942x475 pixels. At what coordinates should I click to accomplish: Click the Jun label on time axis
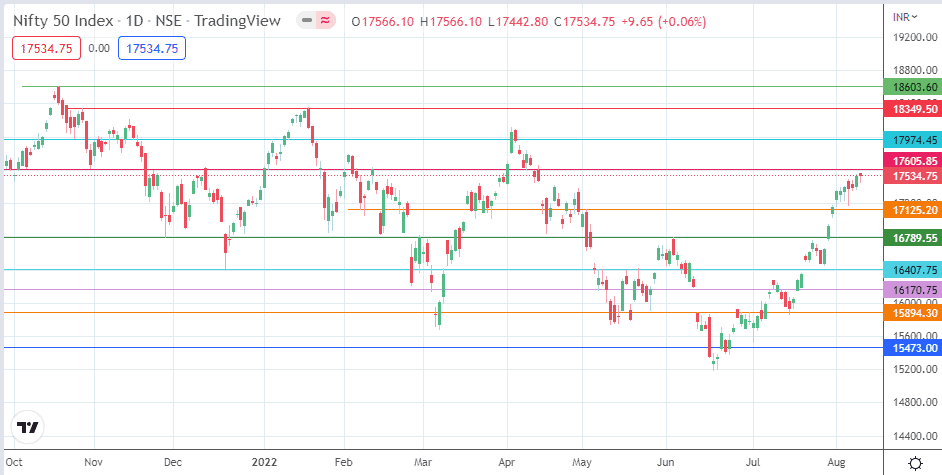click(666, 462)
